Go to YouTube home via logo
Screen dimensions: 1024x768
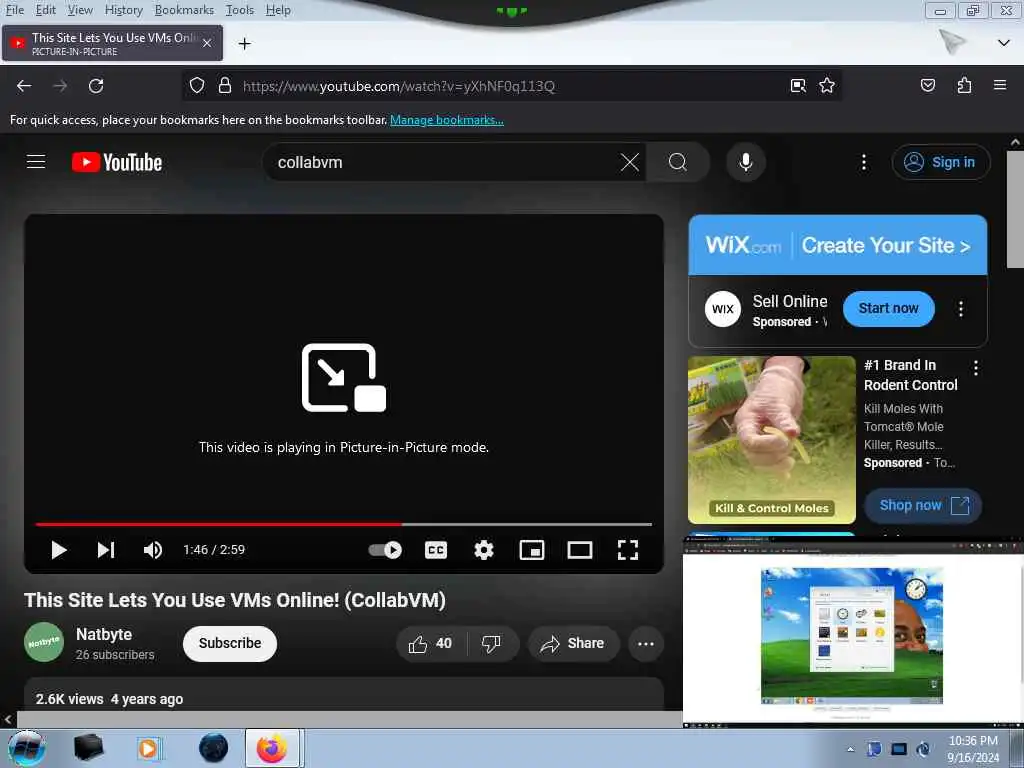[x=117, y=162]
